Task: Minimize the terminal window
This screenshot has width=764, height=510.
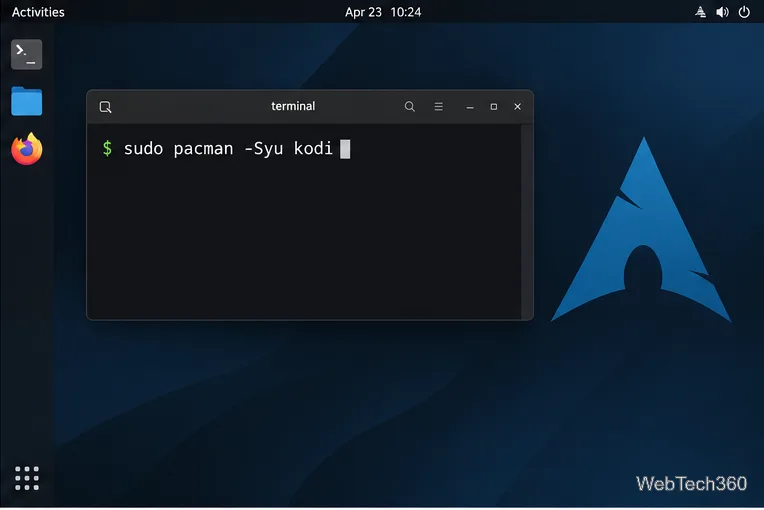Action: [x=470, y=107]
